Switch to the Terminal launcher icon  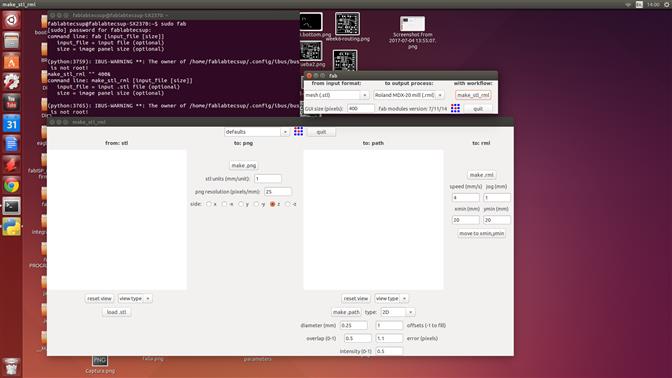(12, 206)
